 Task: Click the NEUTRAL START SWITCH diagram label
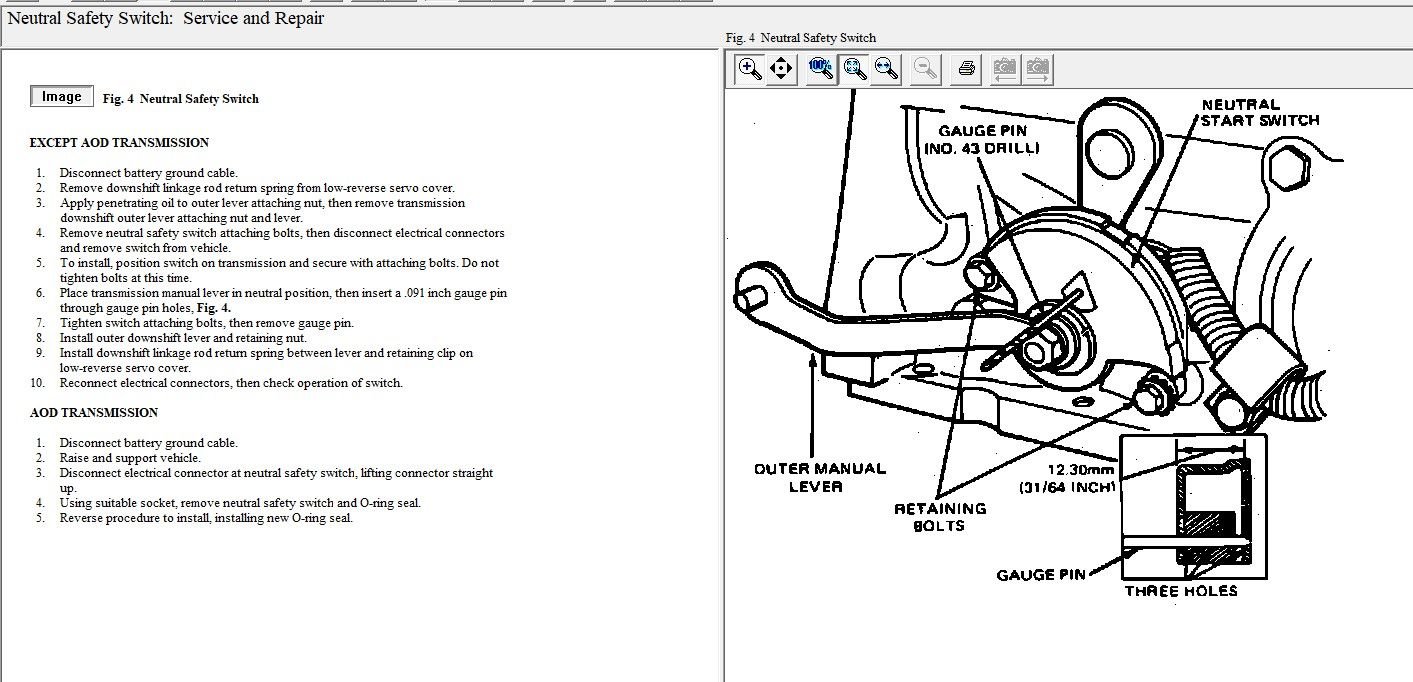[x=1259, y=112]
